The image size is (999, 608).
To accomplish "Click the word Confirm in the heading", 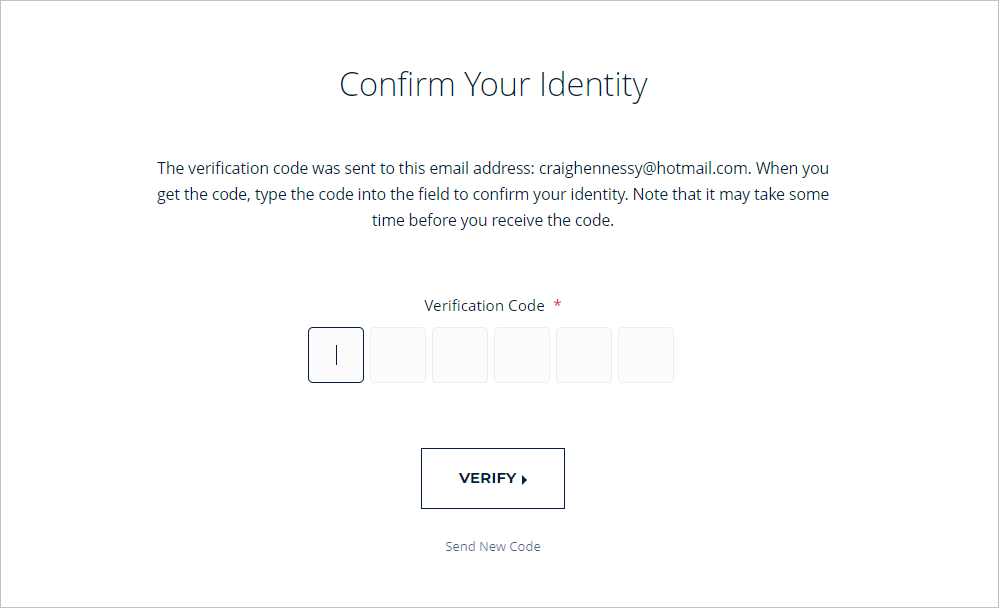I will (396, 84).
